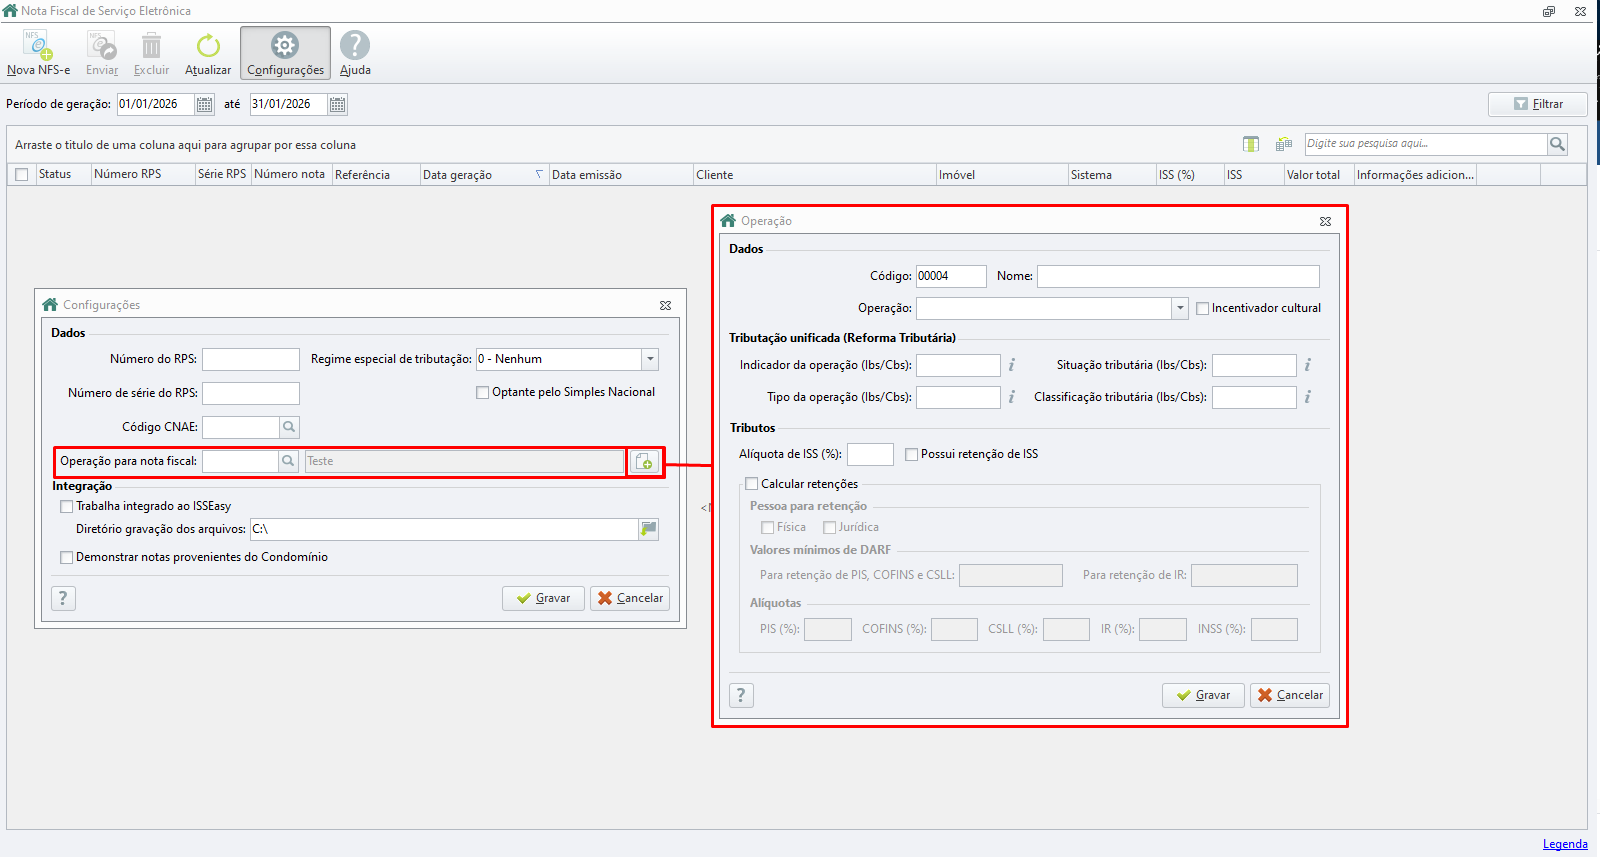The image size is (1600, 857).
Task: Click info icon for Indicador da operação
Action: (x=1011, y=365)
